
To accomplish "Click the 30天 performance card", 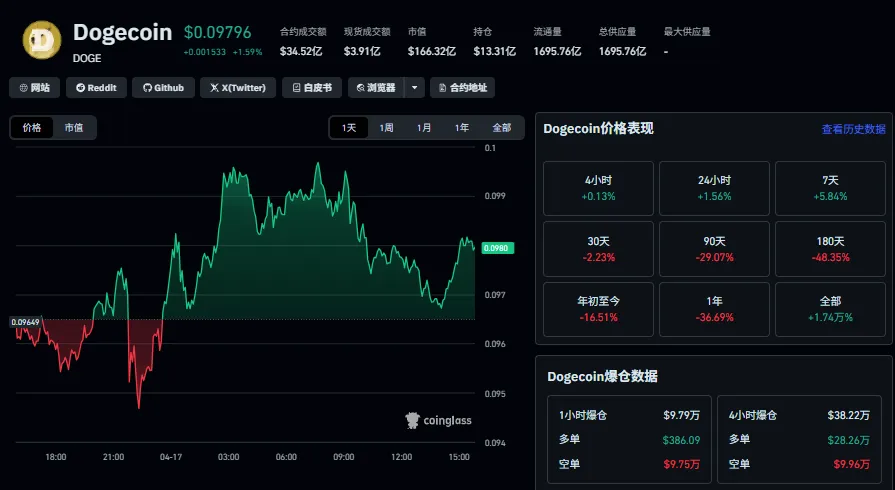I will point(598,249).
